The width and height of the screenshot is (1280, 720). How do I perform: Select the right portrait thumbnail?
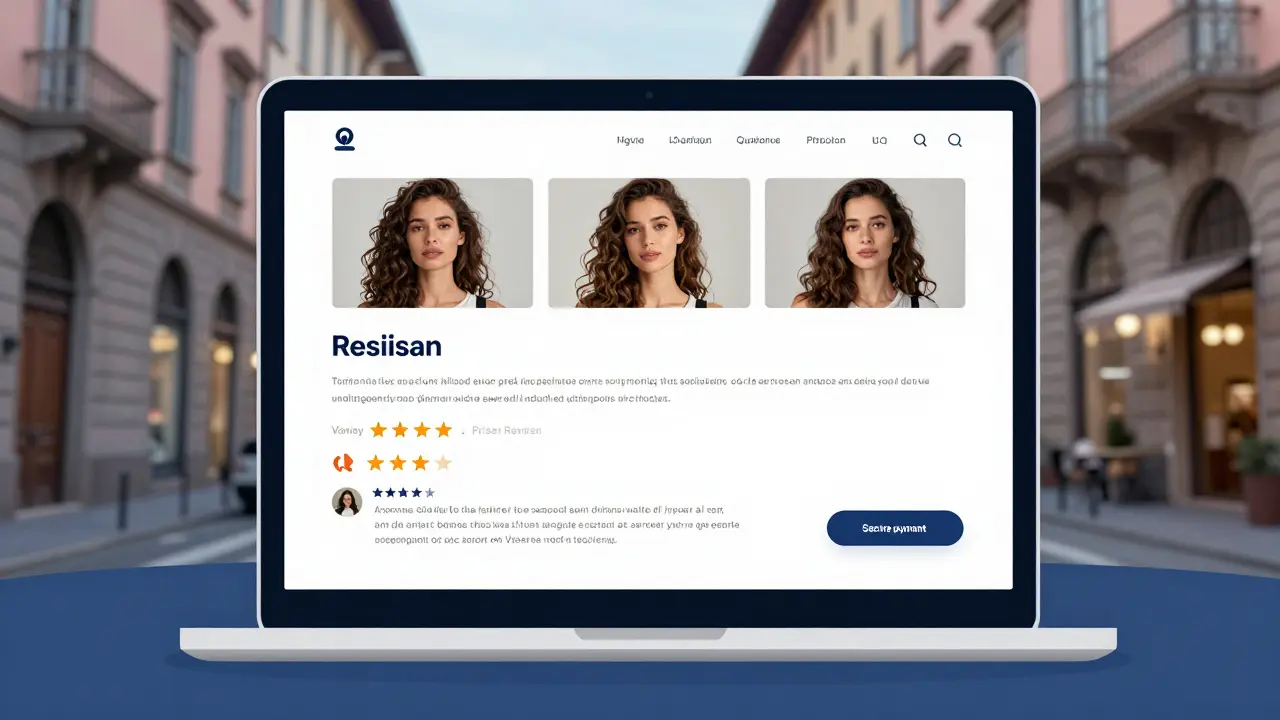point(865,243)
